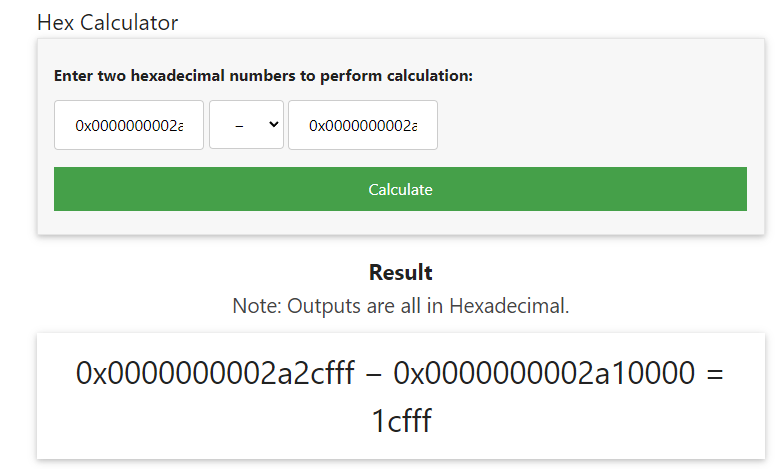Screen dimensions: 775x469
Task: Click the result value 1cfff
Action: coord(401,421)
